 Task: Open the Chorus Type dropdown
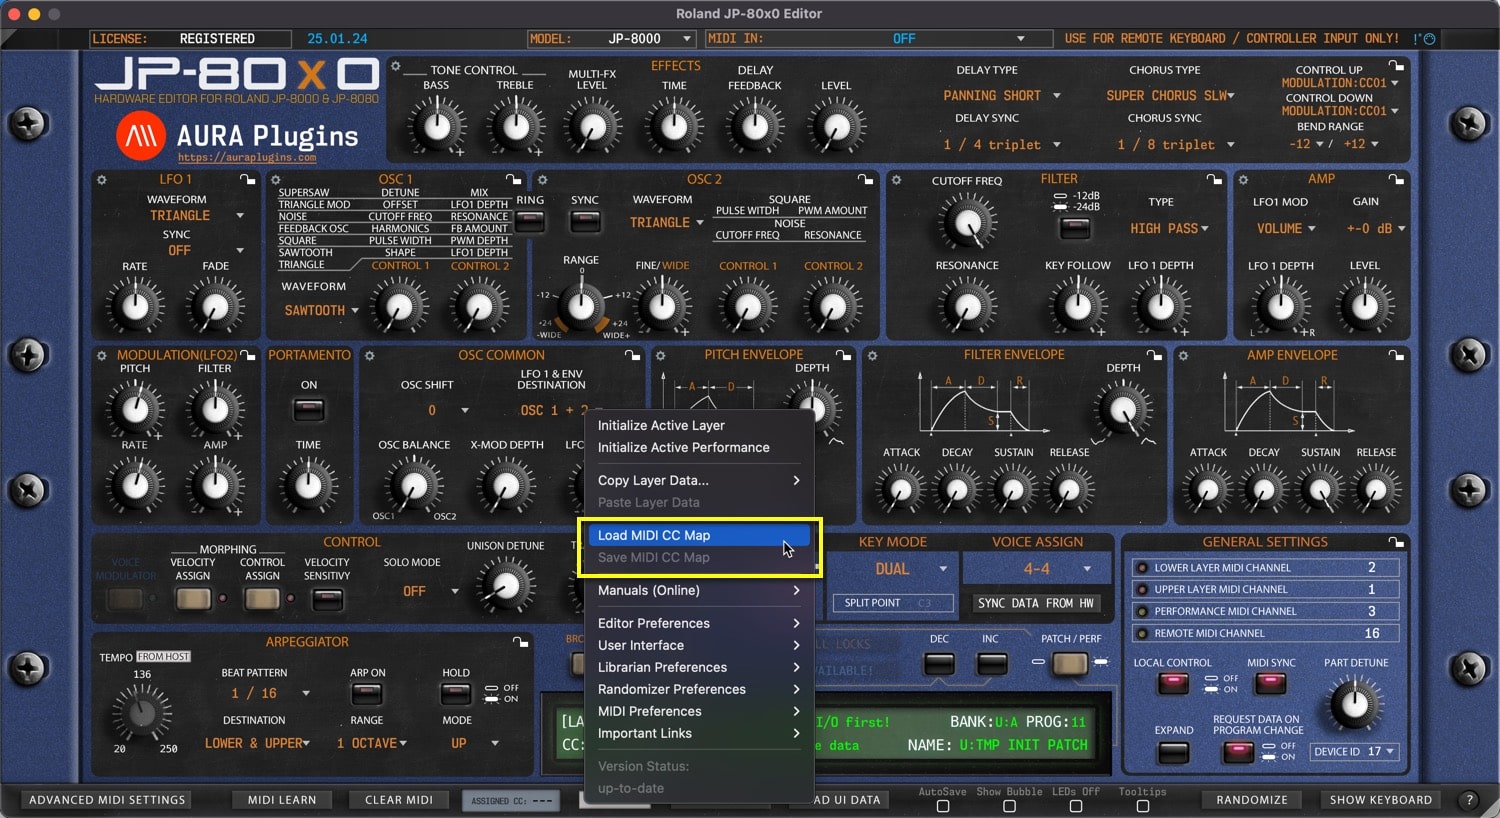tap(1170, 96)
